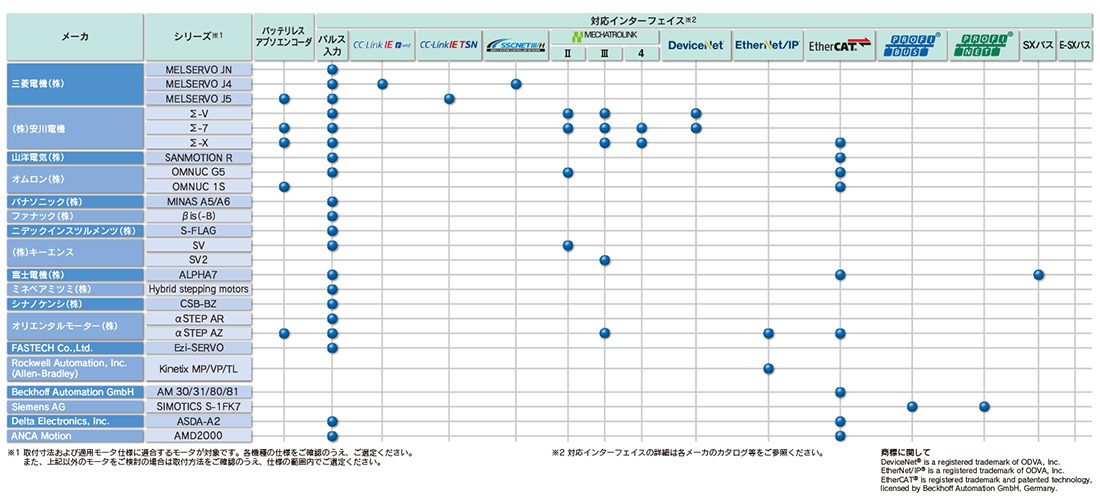Click the Ezi-SERVO series cell
1100x504 pixels.
(x=199, y=348)
